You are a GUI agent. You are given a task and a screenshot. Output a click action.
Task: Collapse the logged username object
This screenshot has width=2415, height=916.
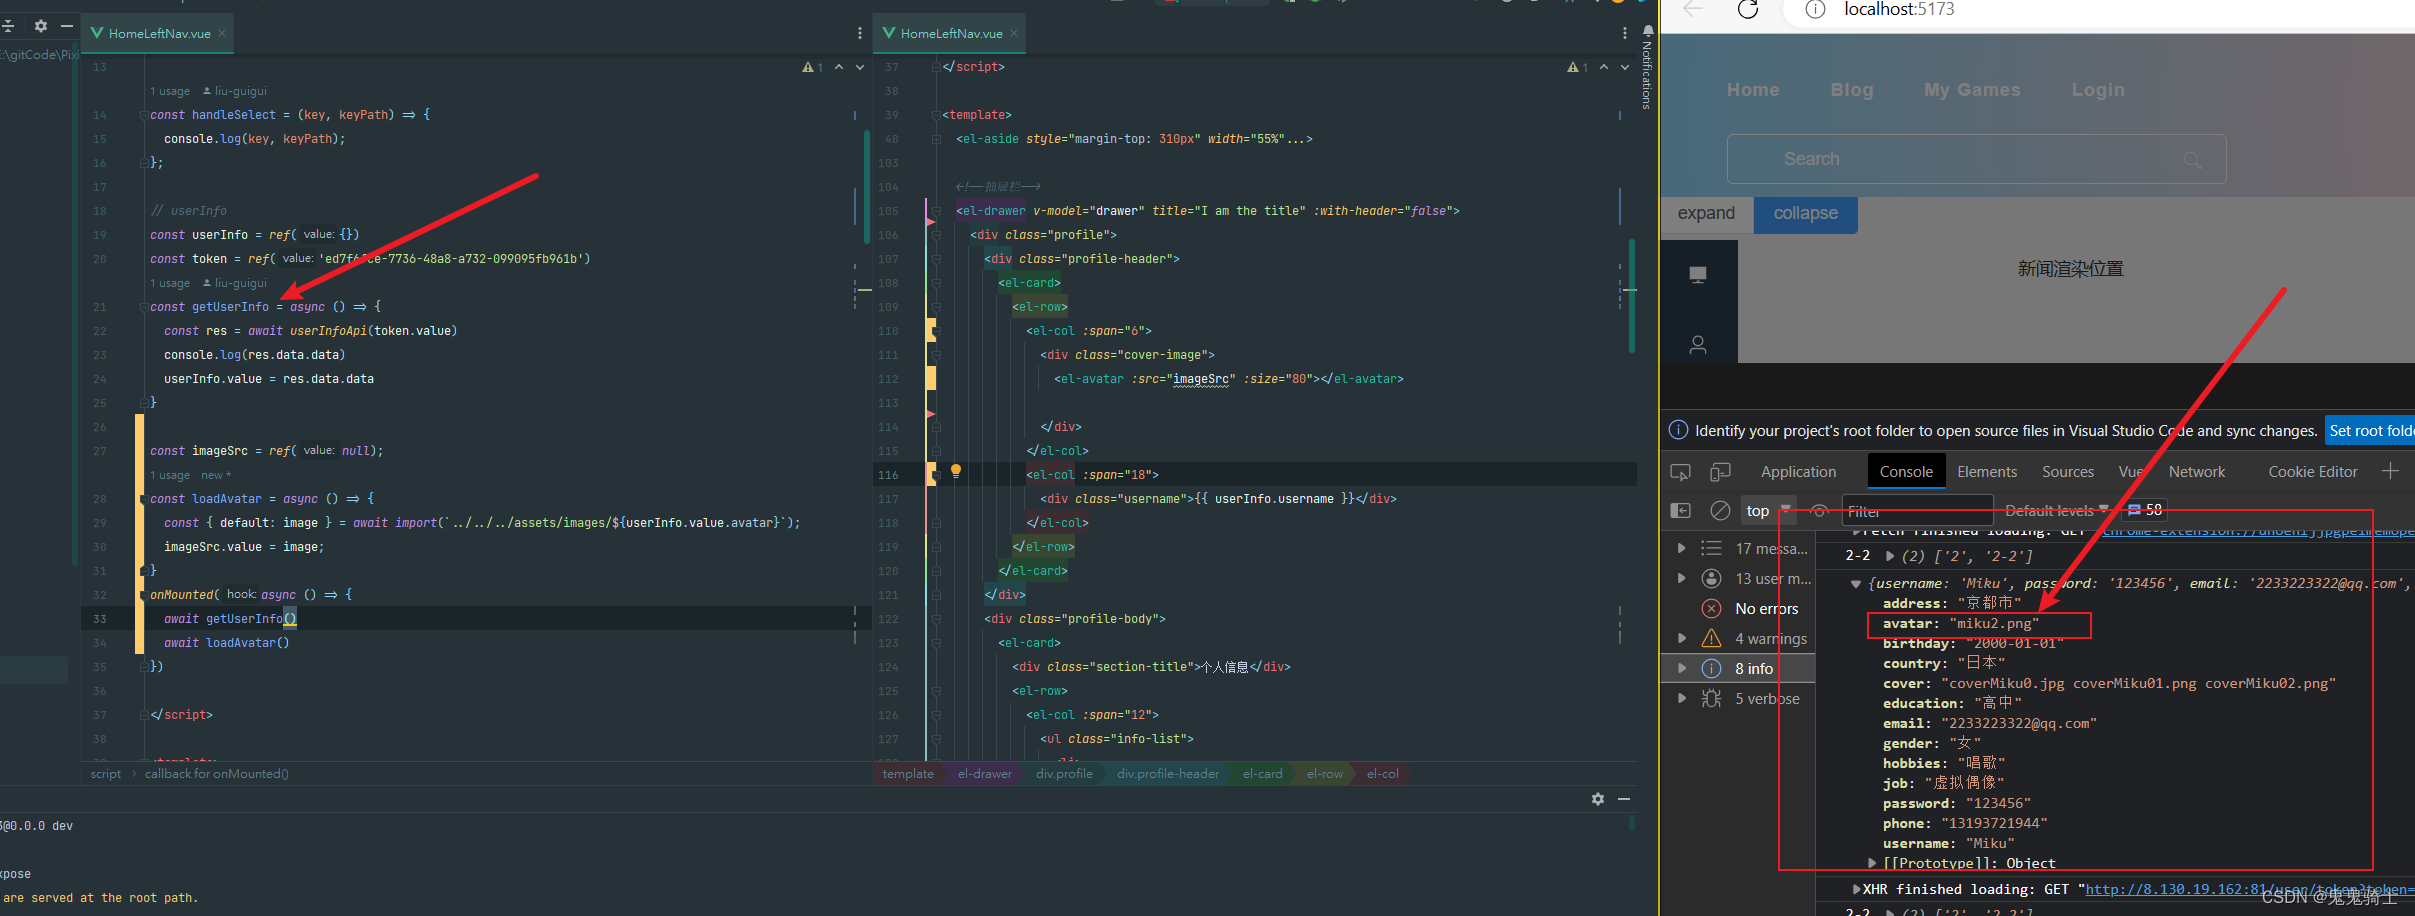coord(1856,584)
